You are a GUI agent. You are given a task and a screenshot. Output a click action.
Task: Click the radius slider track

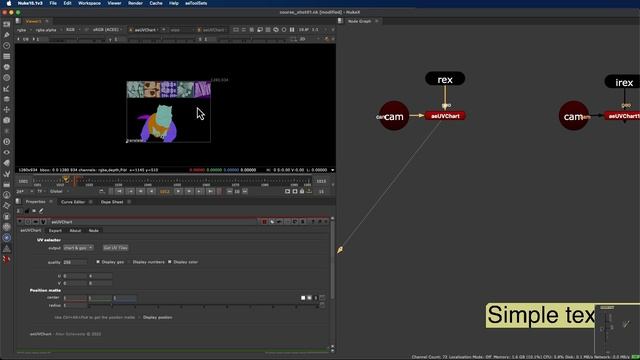[203, 305]
